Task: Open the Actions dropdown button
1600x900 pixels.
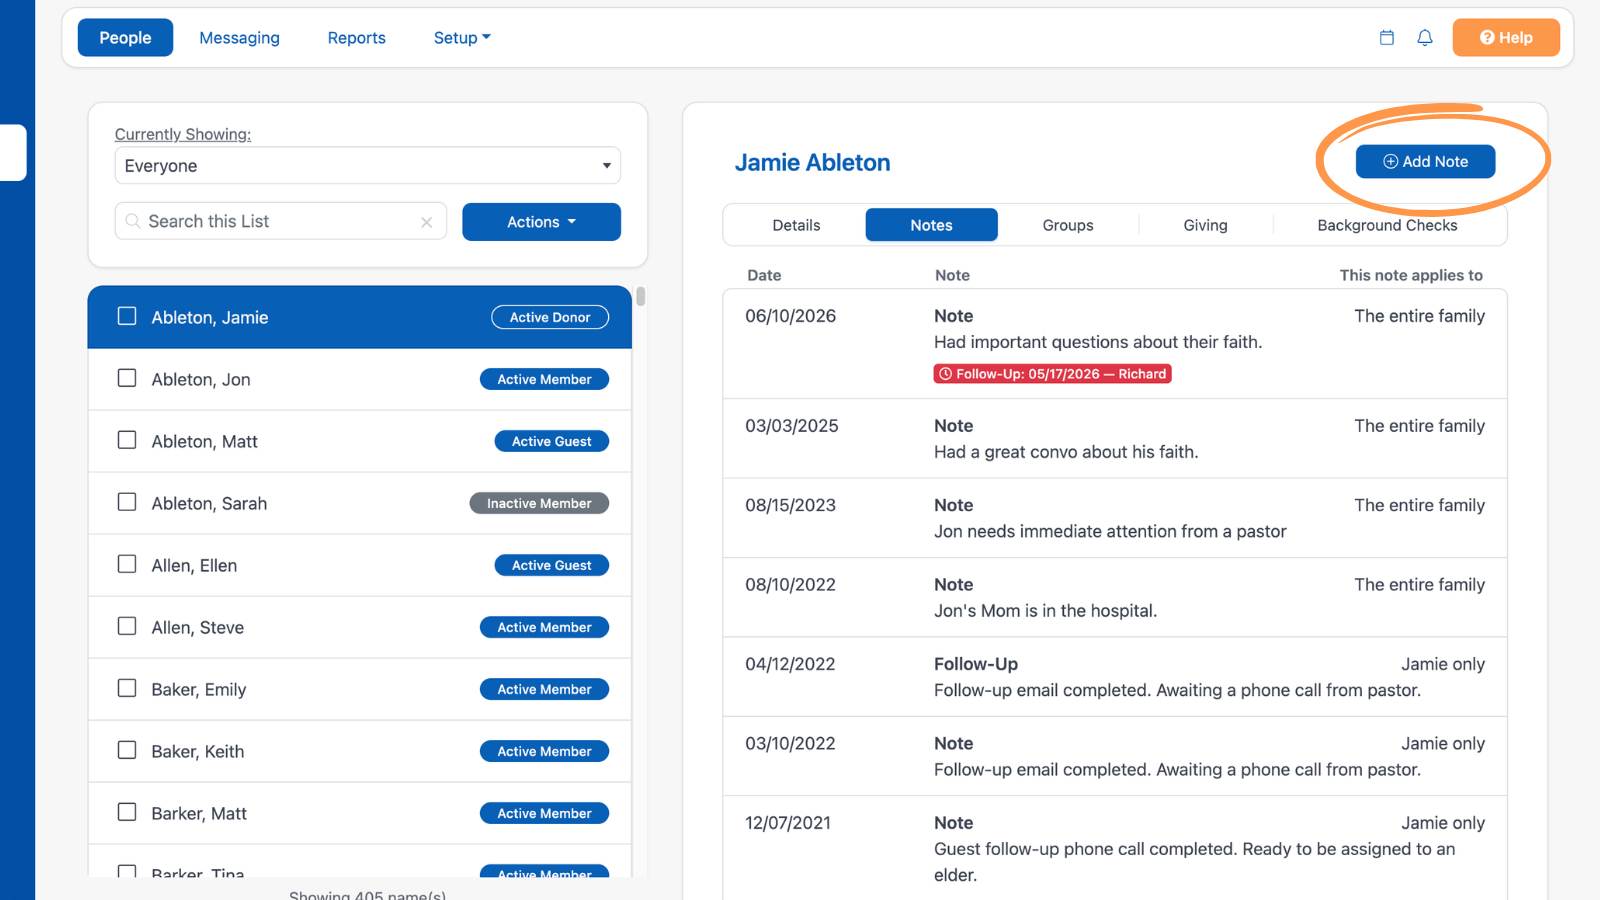Action: (x=541, y=222)
